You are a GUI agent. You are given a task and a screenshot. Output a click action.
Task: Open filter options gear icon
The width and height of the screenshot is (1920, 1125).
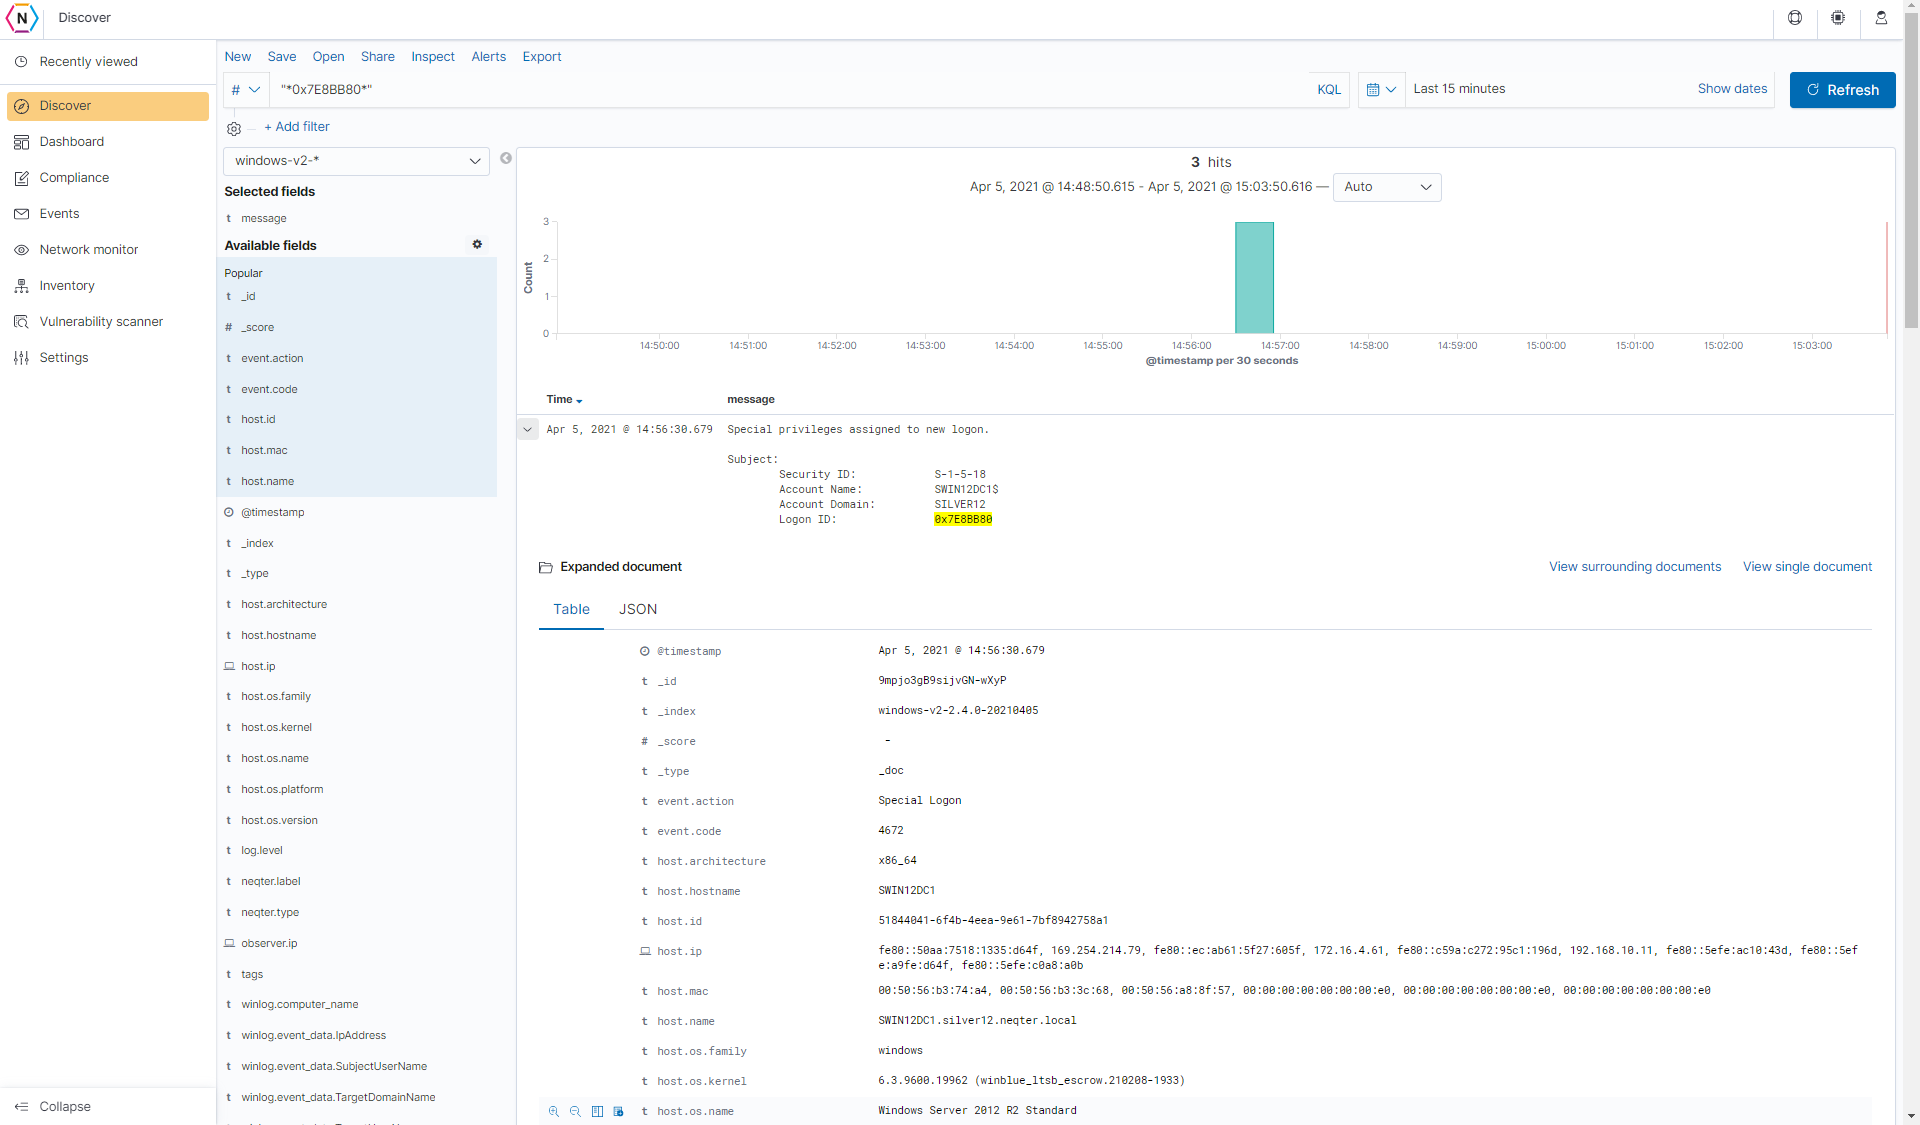(x=234, y=128)
